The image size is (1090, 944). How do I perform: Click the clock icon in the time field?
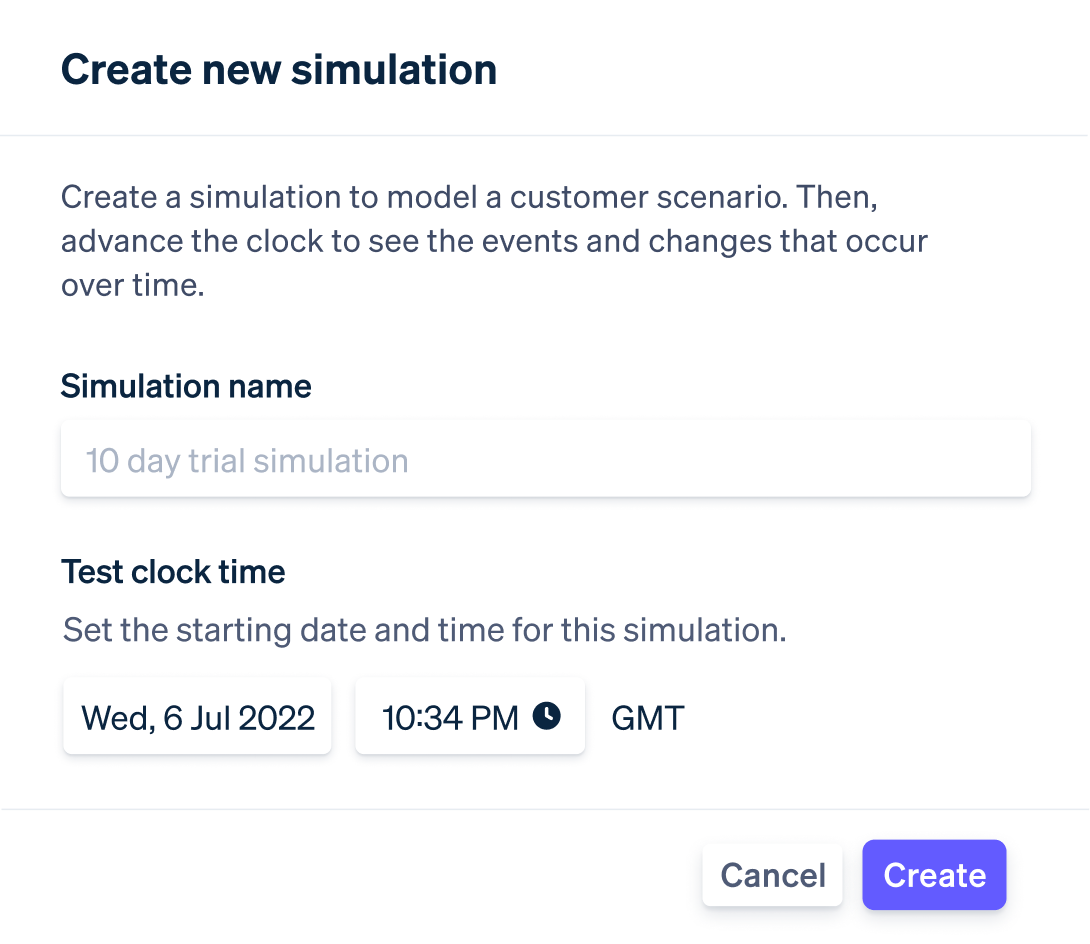coord(546,716)
